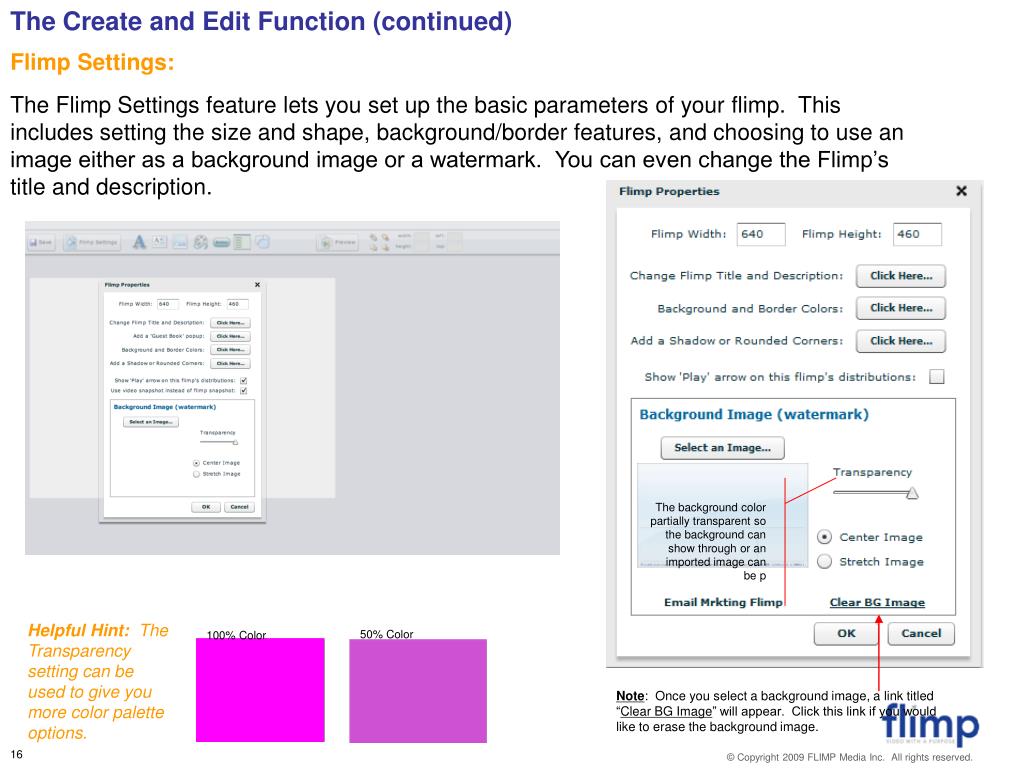The width and height of the screenshot is (1024, 768).
Task: Toggle Show 'Play' arrow checkbox in large dialog
Action: click(936, 377)
